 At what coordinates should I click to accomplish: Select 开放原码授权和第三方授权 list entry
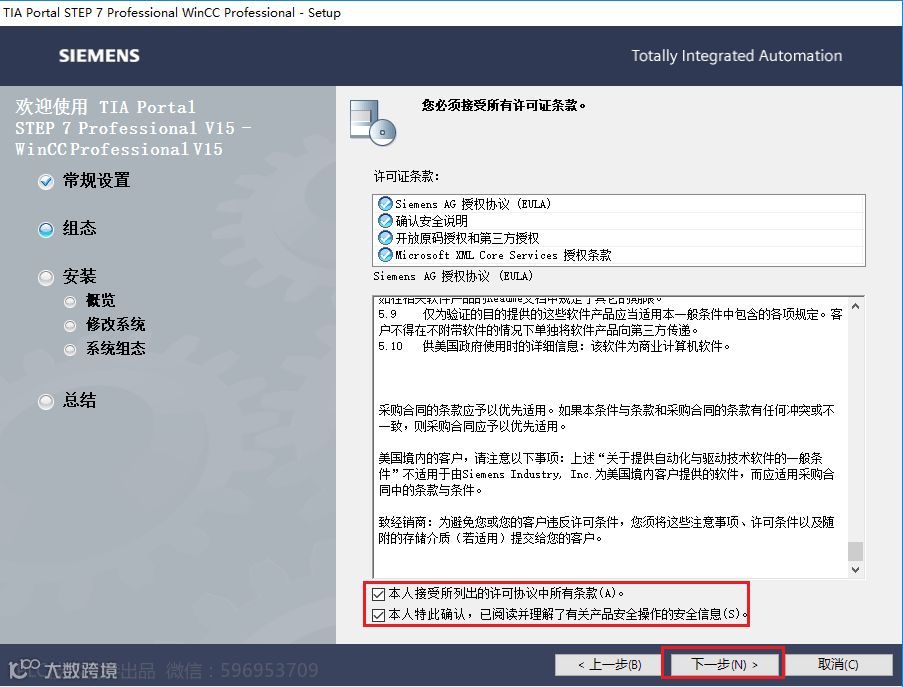coord(619,238)
